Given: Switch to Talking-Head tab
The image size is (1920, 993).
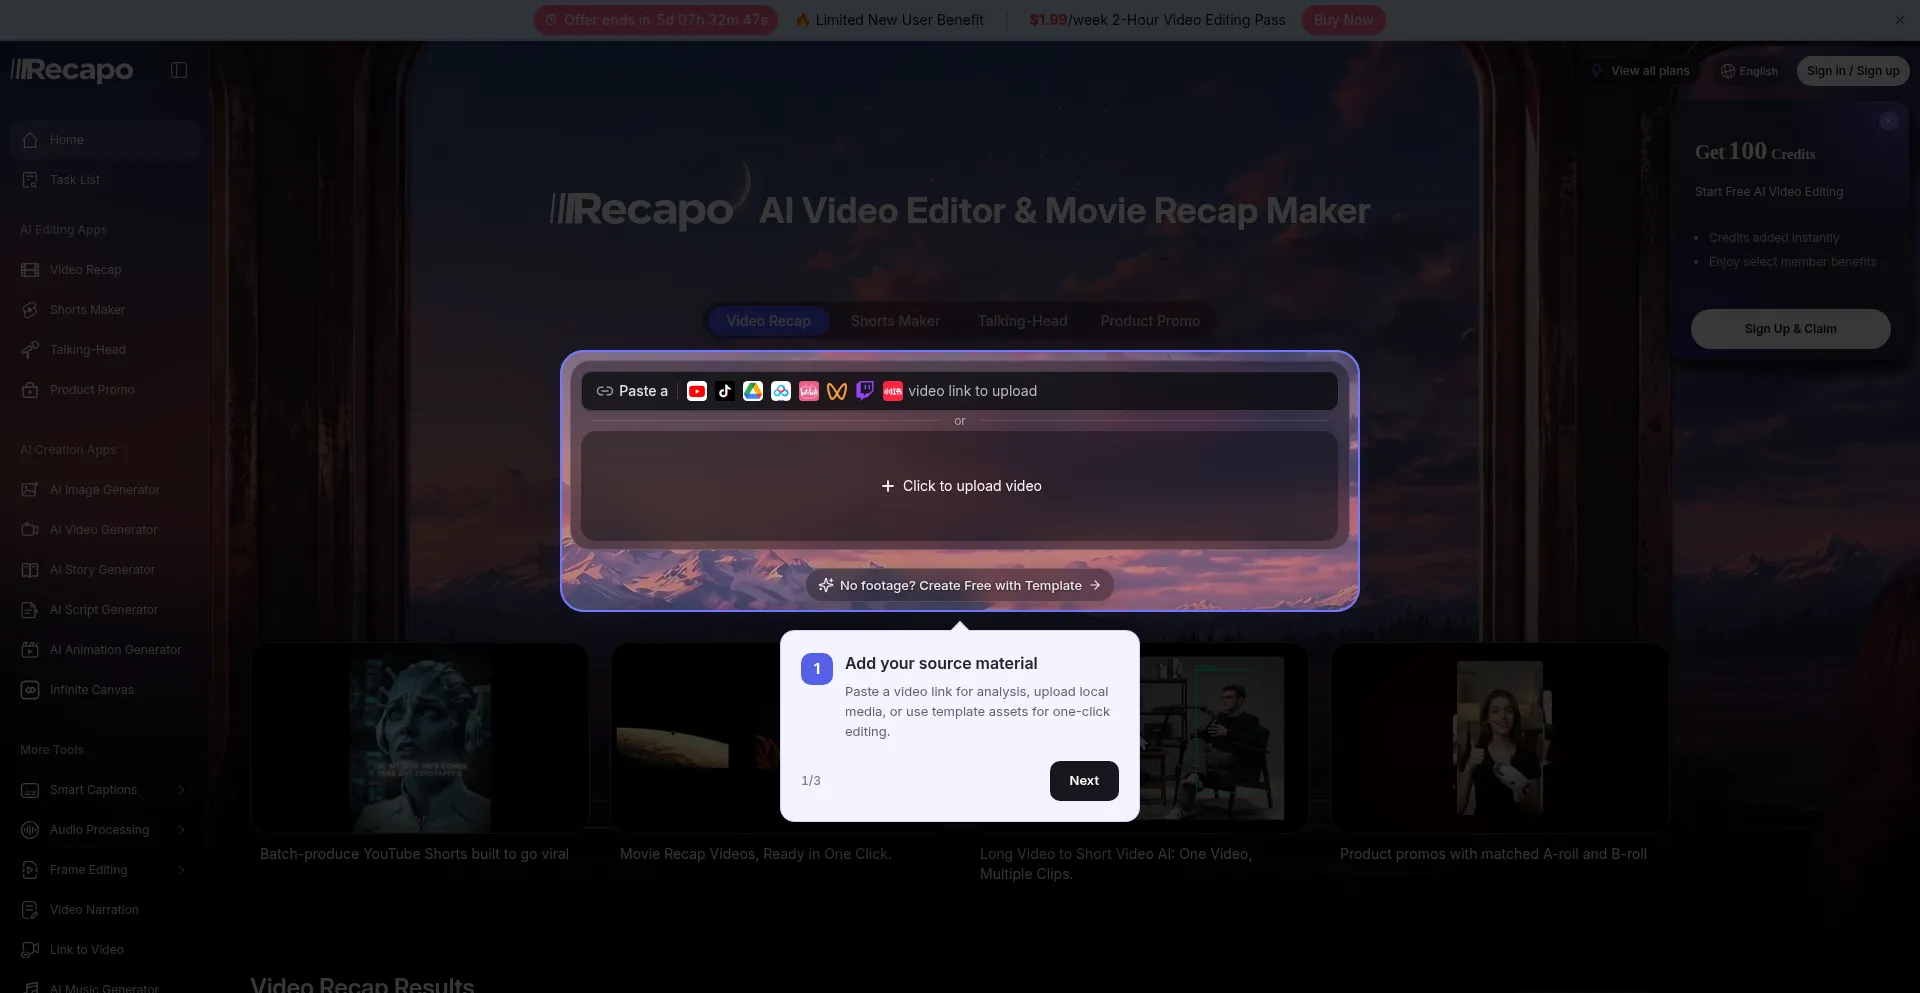Looking at the screenshot, I should point(1022,321).
